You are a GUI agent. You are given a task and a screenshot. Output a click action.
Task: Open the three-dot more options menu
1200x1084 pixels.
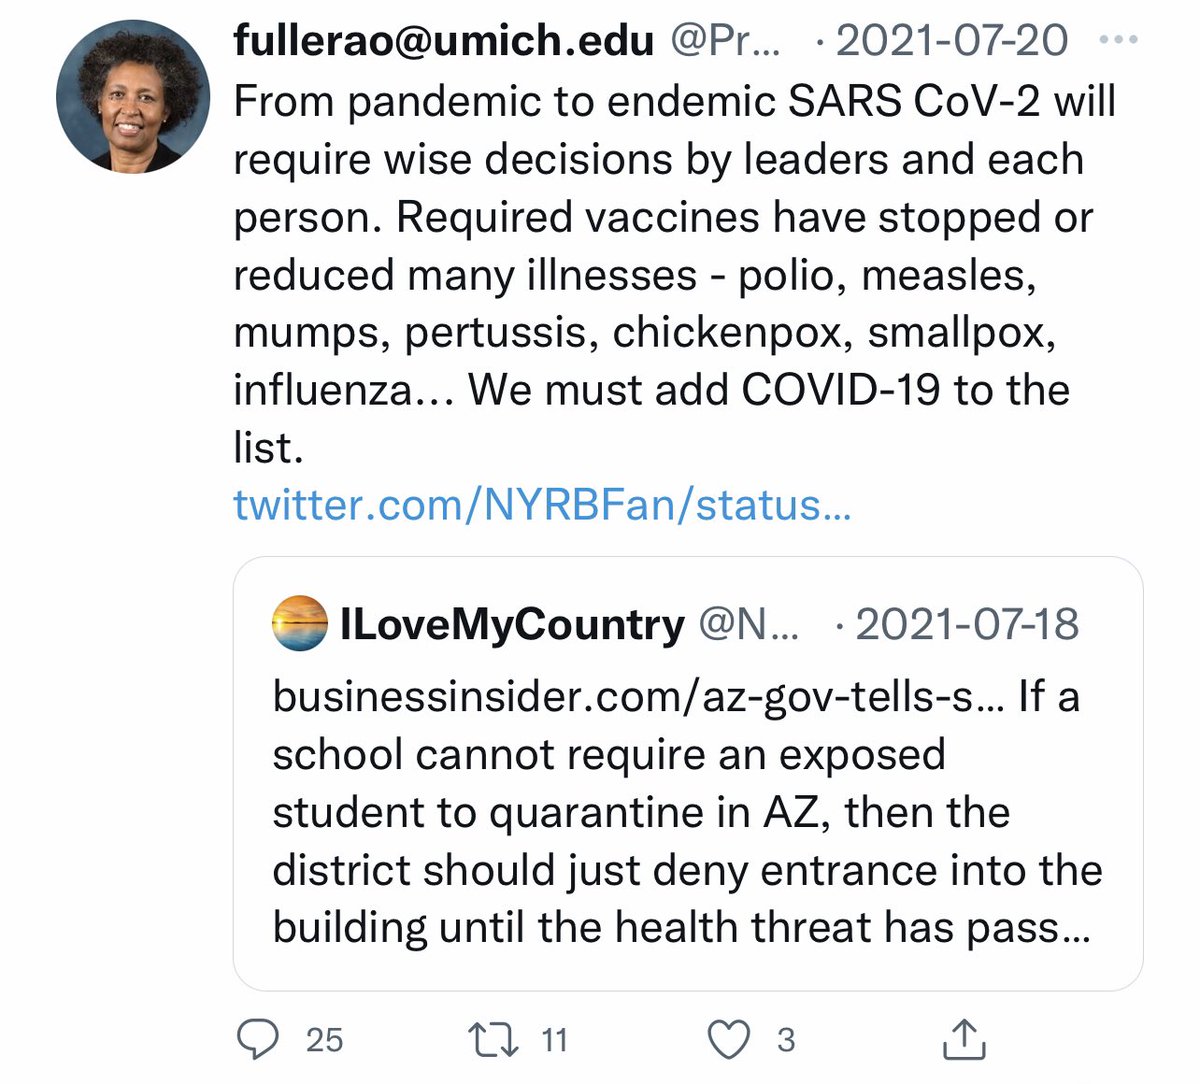[1118, 41]
